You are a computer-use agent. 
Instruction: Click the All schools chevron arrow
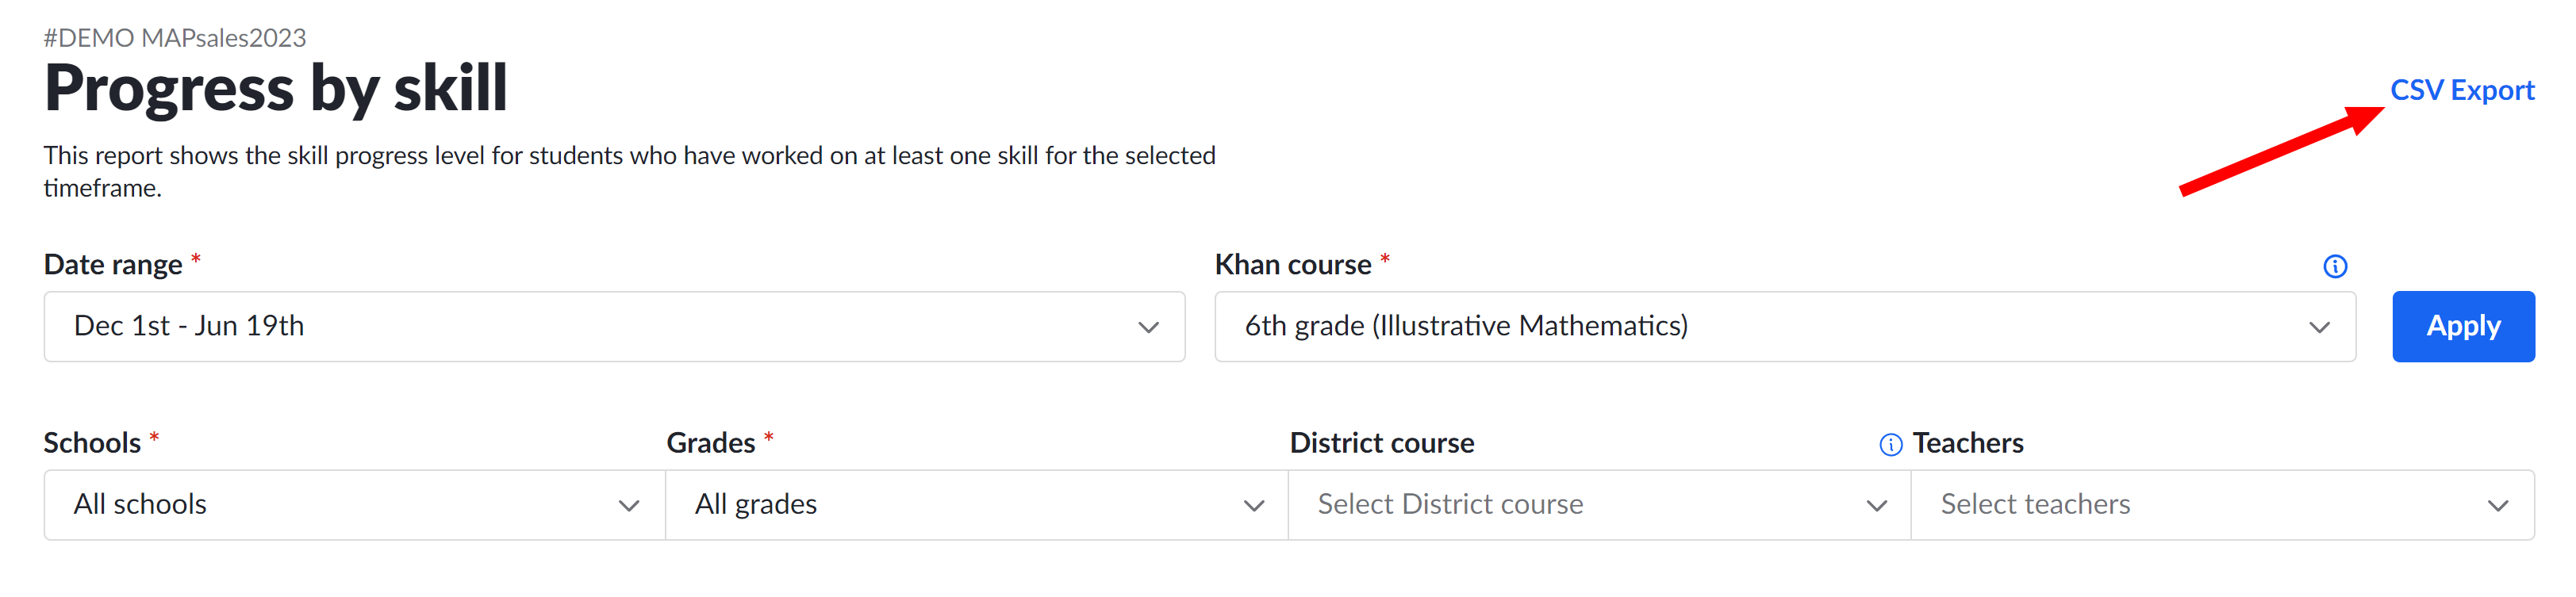[x=629, y=506]
